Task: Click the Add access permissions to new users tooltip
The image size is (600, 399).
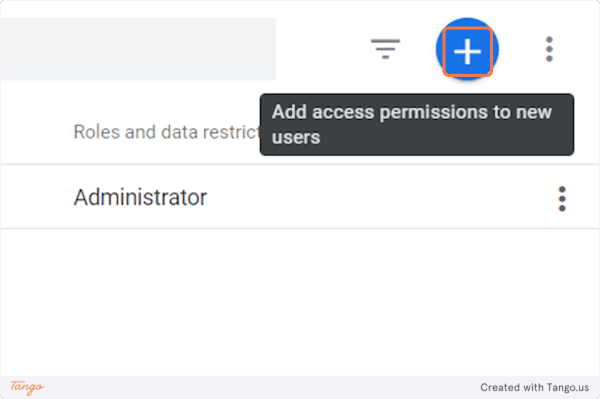Action: [417, 125]
